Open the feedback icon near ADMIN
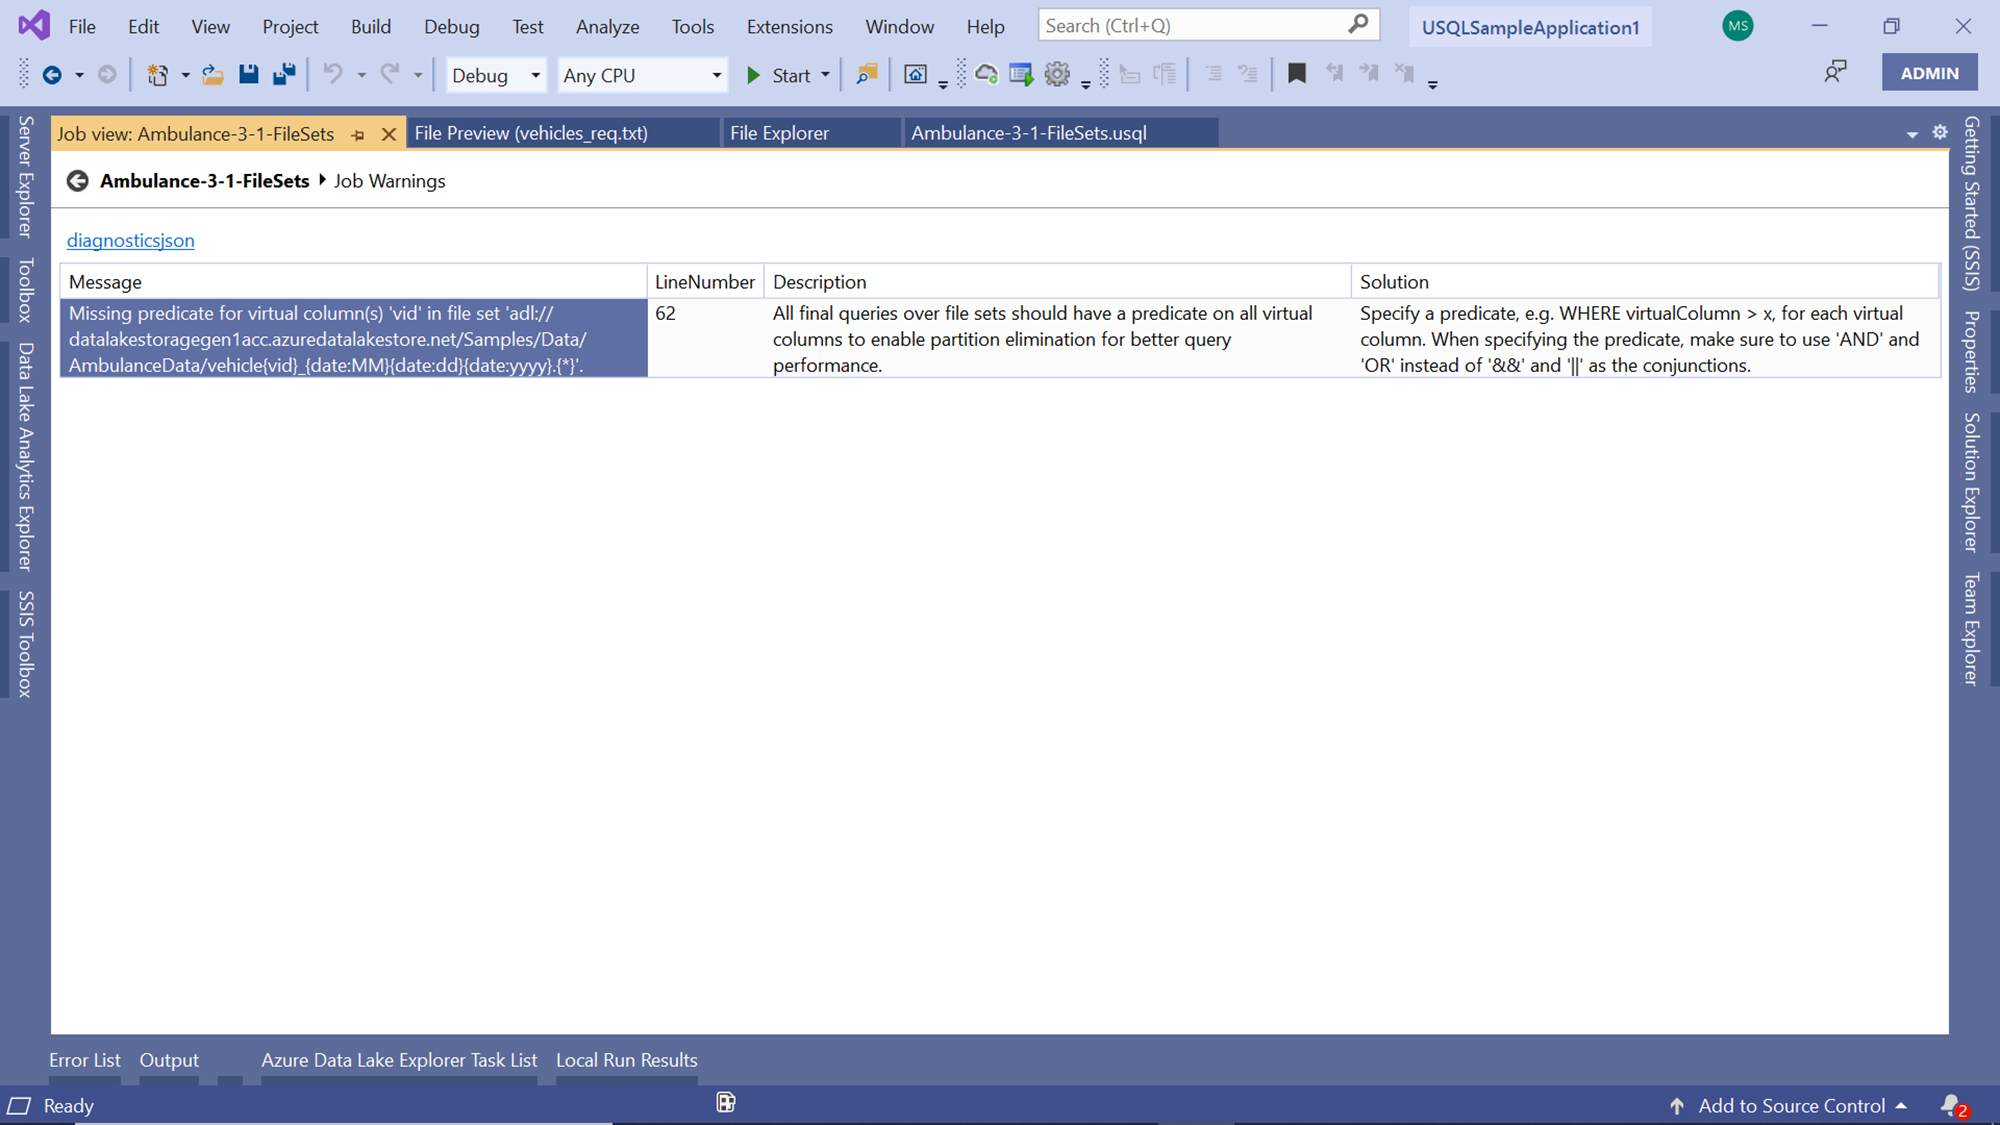Viewport: 2000px width, 1125px height. coord(1835,72)
